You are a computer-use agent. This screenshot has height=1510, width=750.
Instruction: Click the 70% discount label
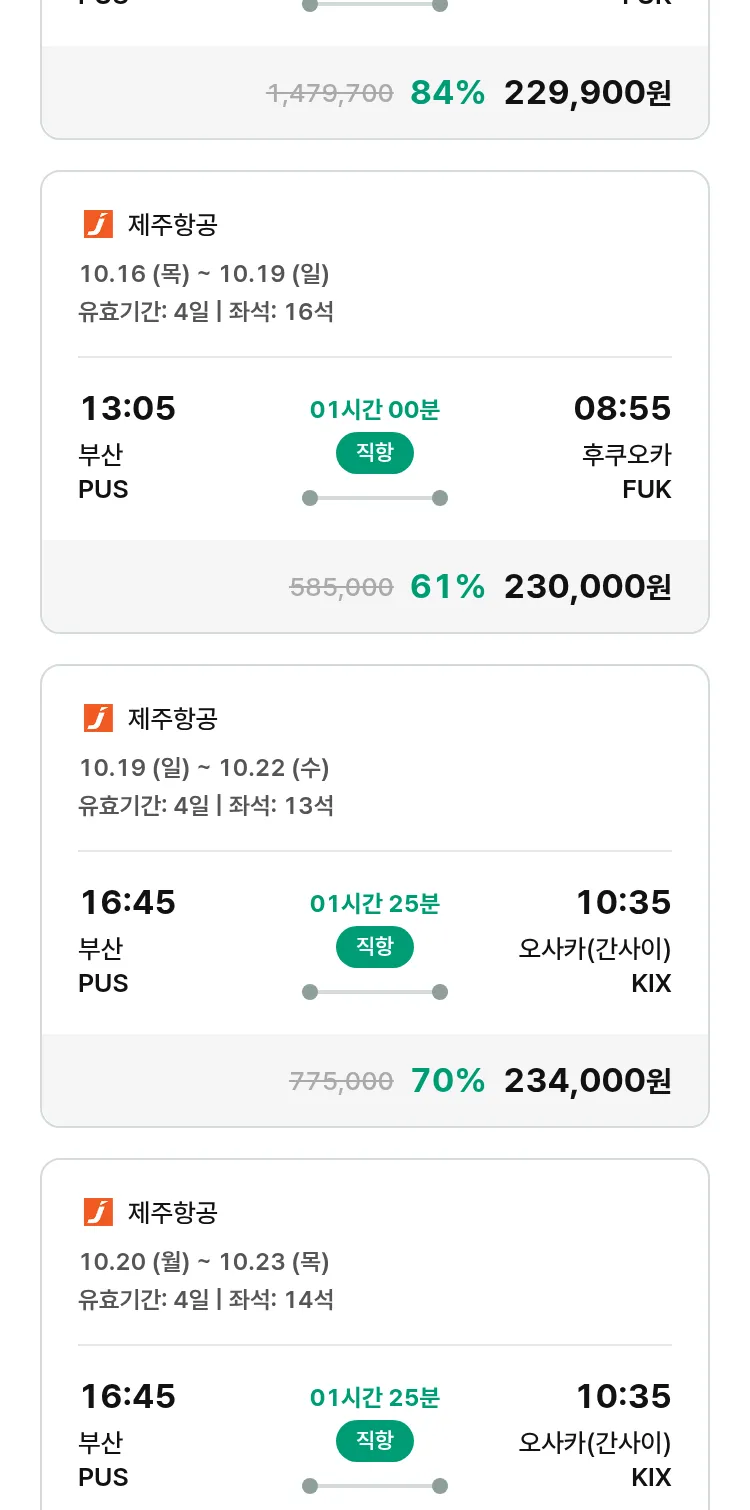[x=447, y=1081]
